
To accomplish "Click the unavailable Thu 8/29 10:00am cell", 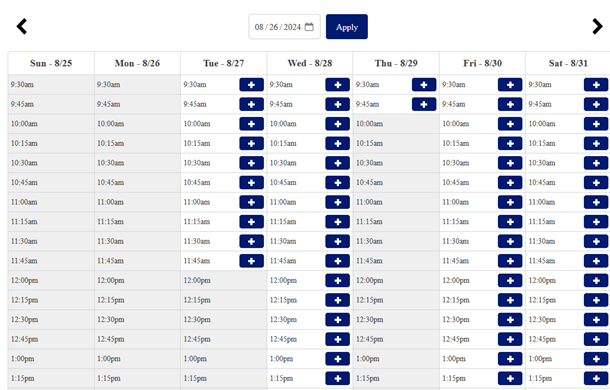I will (396, 124).
